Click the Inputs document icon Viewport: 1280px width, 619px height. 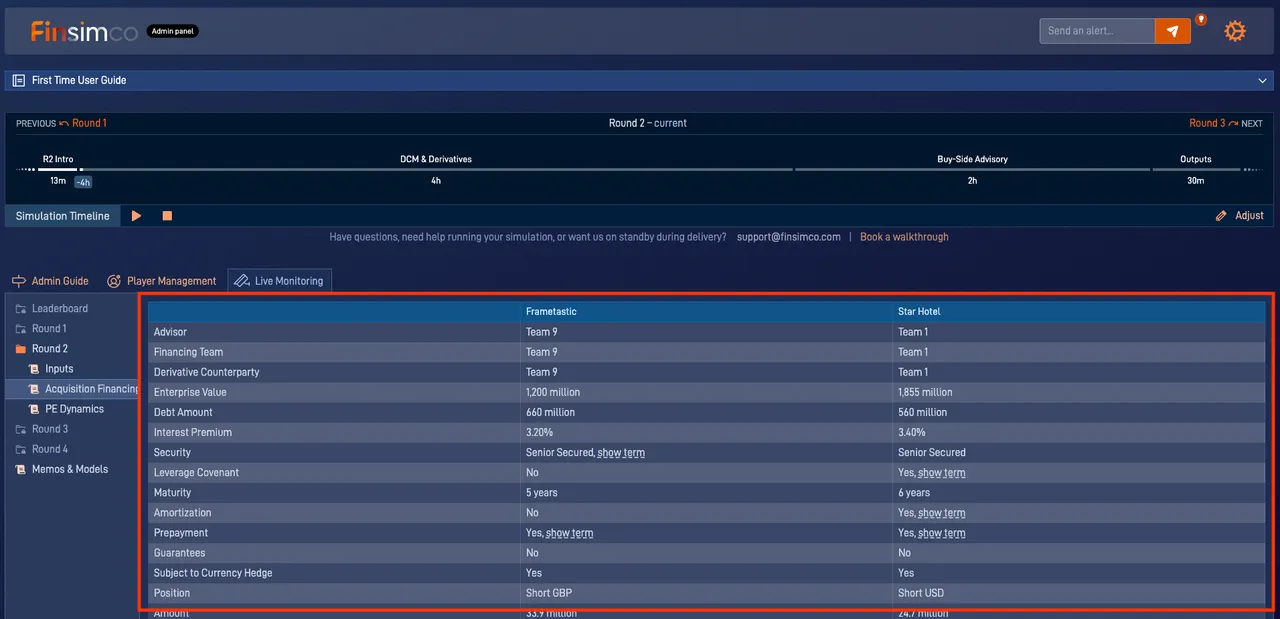(34, 369)
